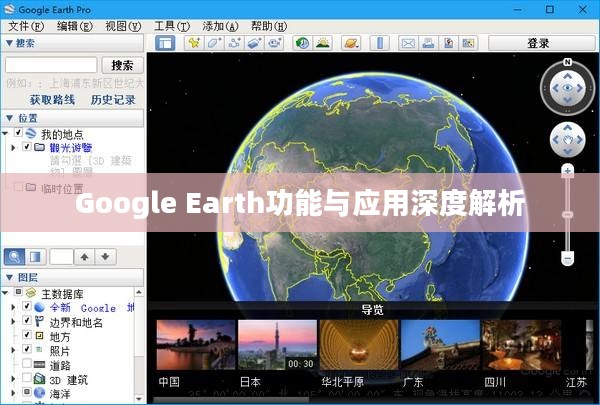The width and height of the screenshot is (600, 405).
Task: Collapse the 主数据库 tree node
Action: click(x=5, y=293)
